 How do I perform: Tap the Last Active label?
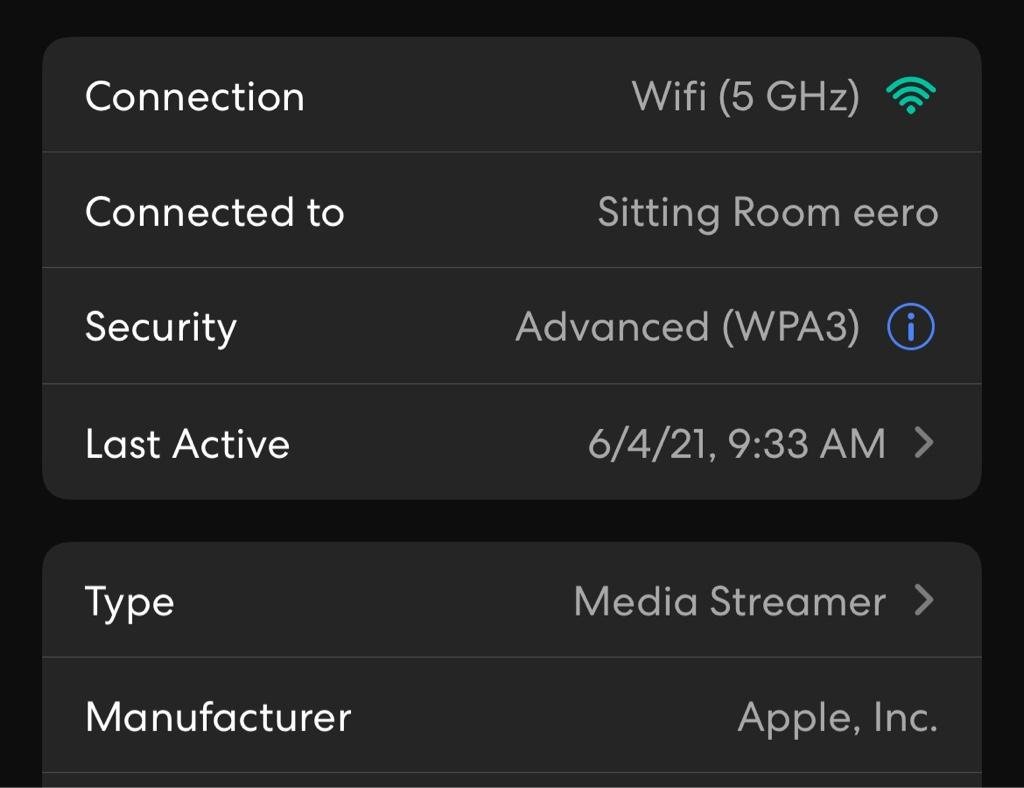pyautogui.click(x=187, y=444)
